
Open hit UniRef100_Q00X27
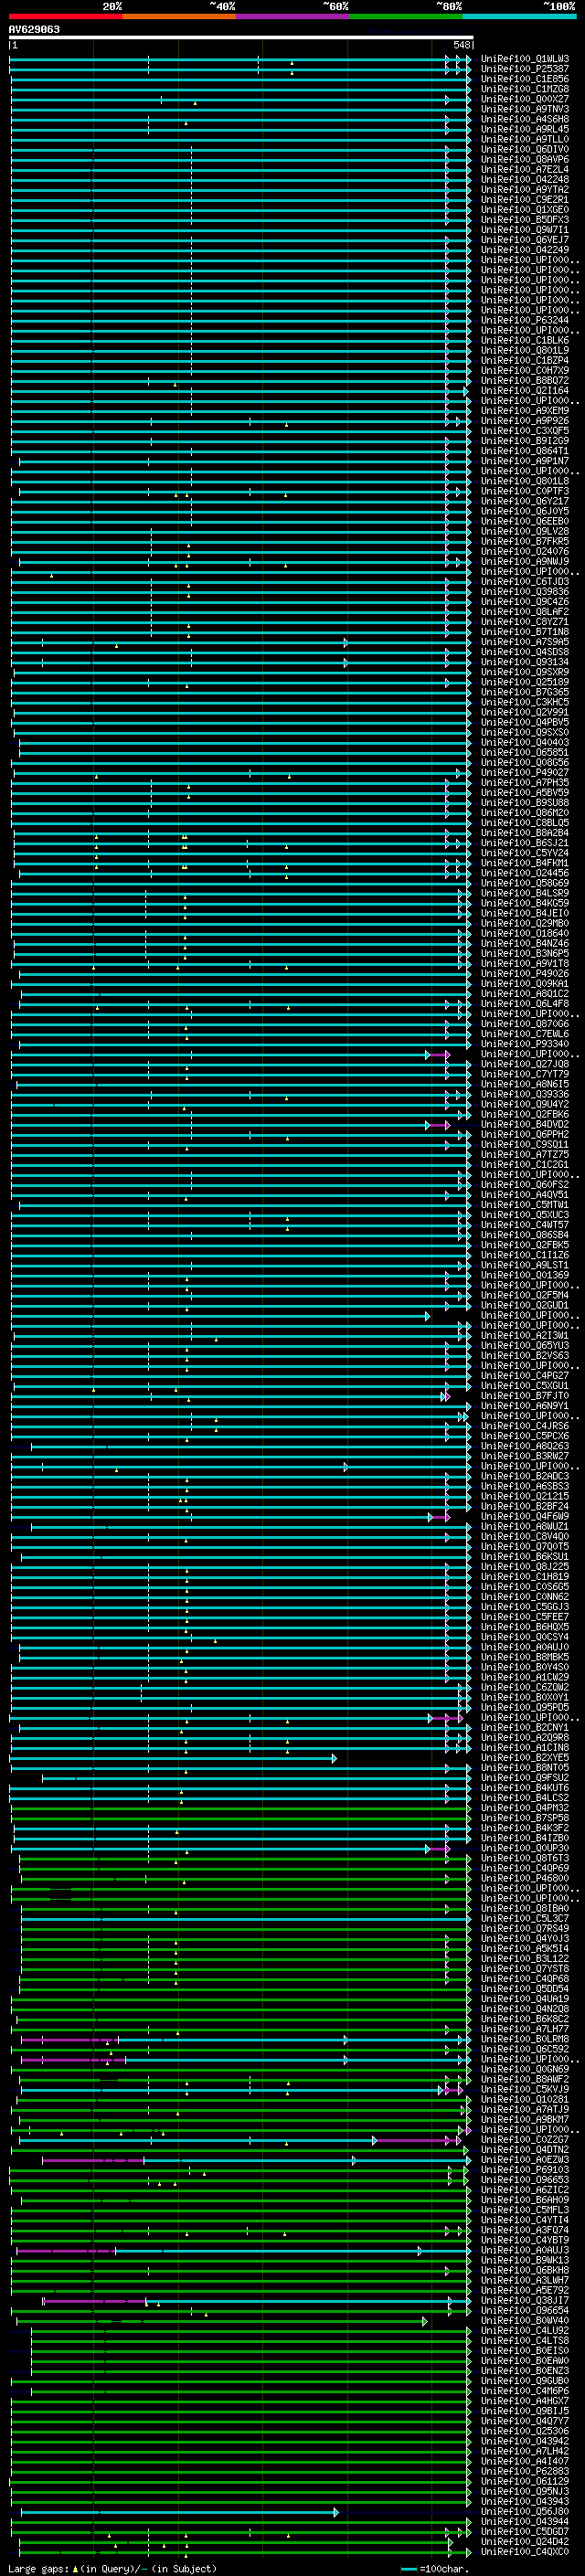coord(525,99)
